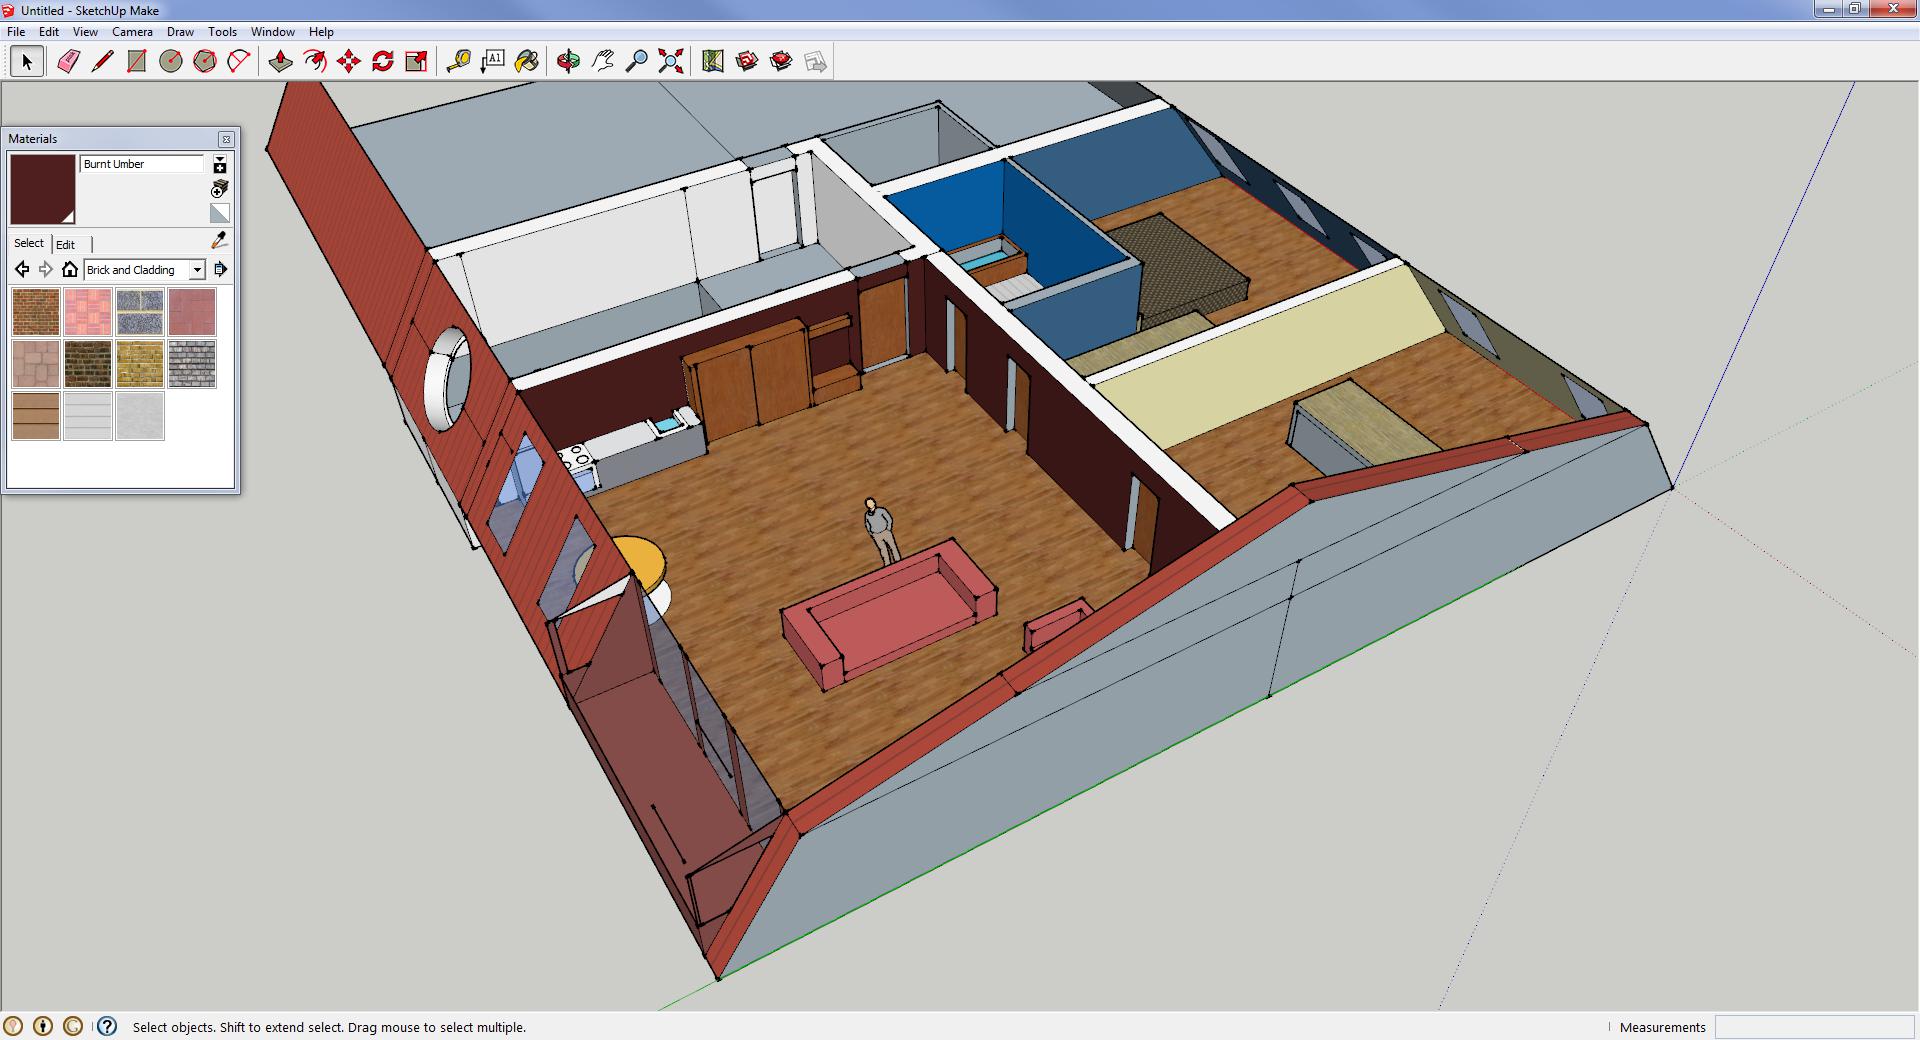Pick the Sample Paint eyedropper
Image resolution: width=1920 pixels, height=1040 pixels.
(219, 241)
